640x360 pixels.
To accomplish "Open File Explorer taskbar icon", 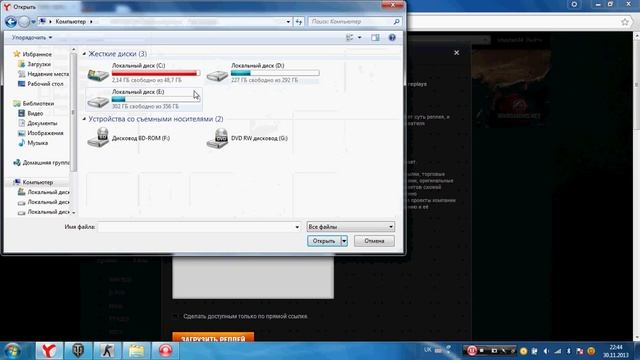I will click(x=136, y=351).
